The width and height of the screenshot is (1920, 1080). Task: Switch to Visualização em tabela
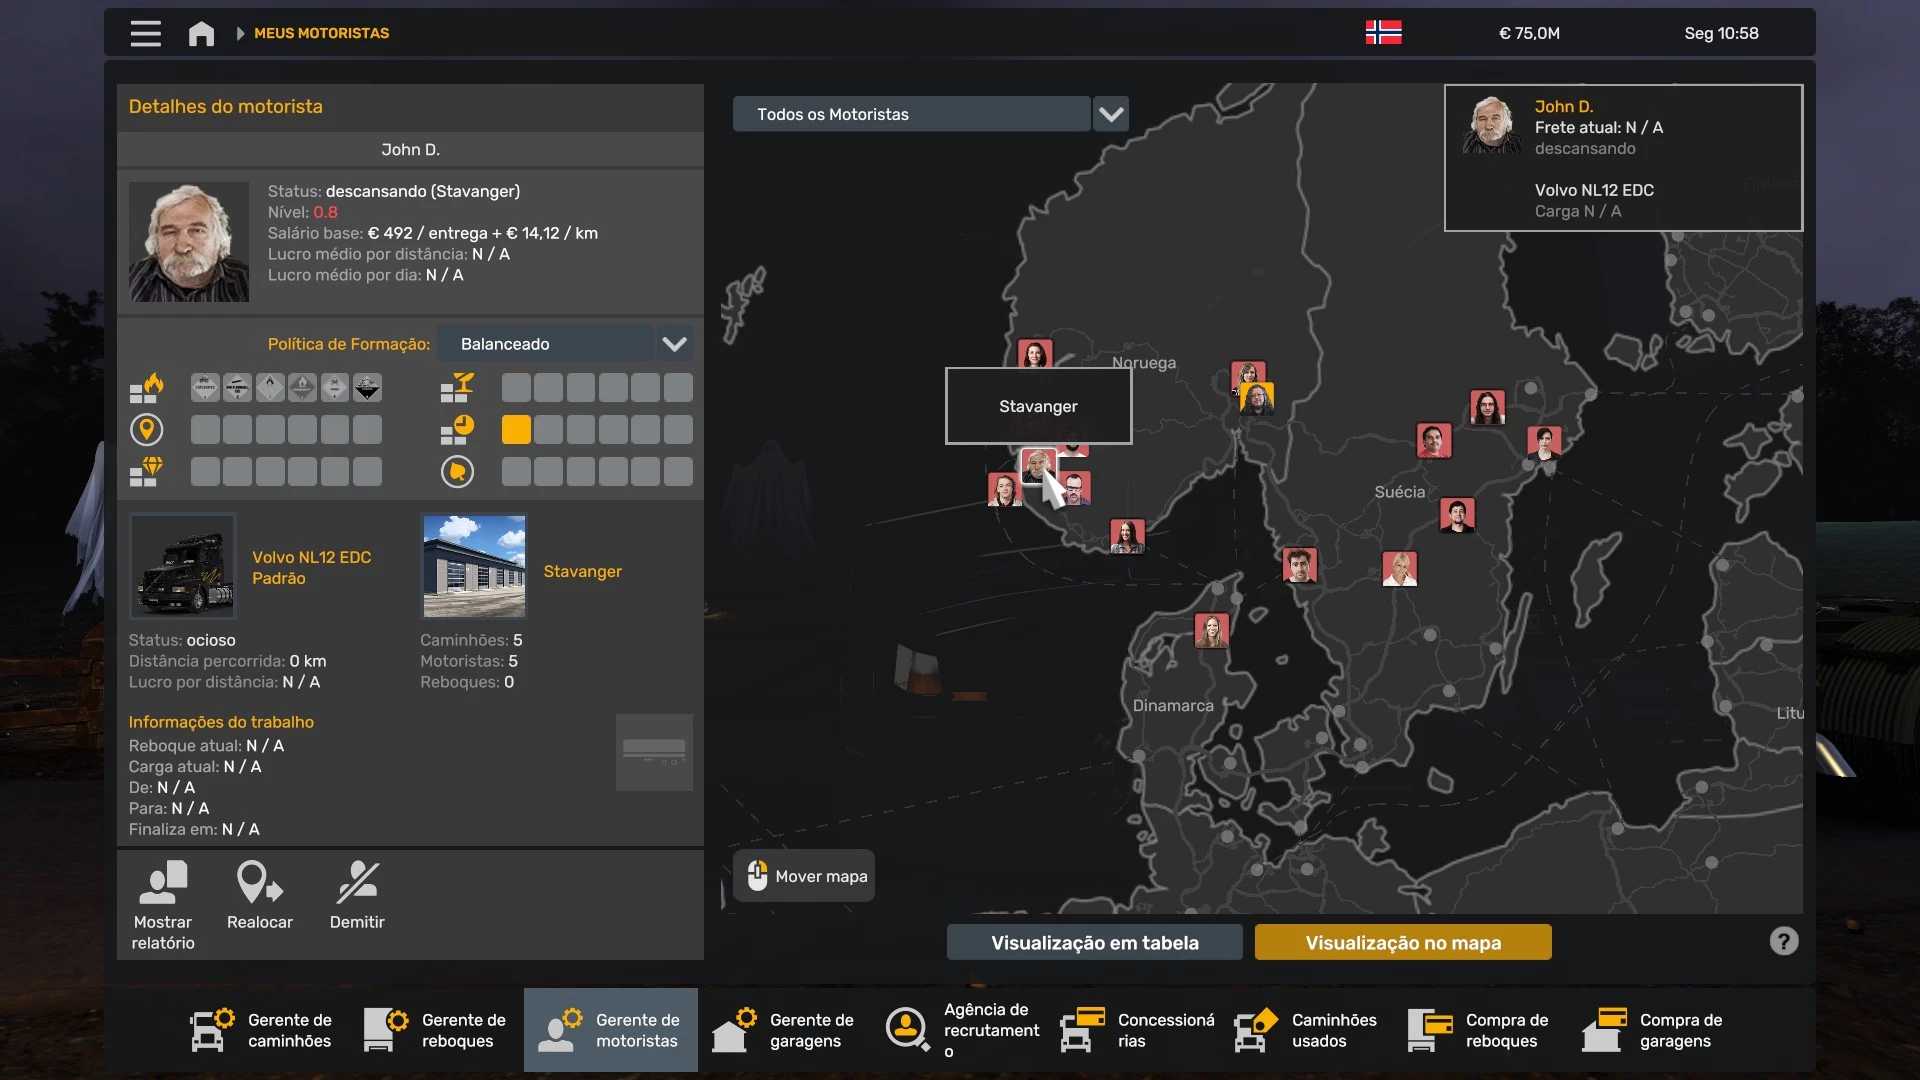coord(1094,942)
